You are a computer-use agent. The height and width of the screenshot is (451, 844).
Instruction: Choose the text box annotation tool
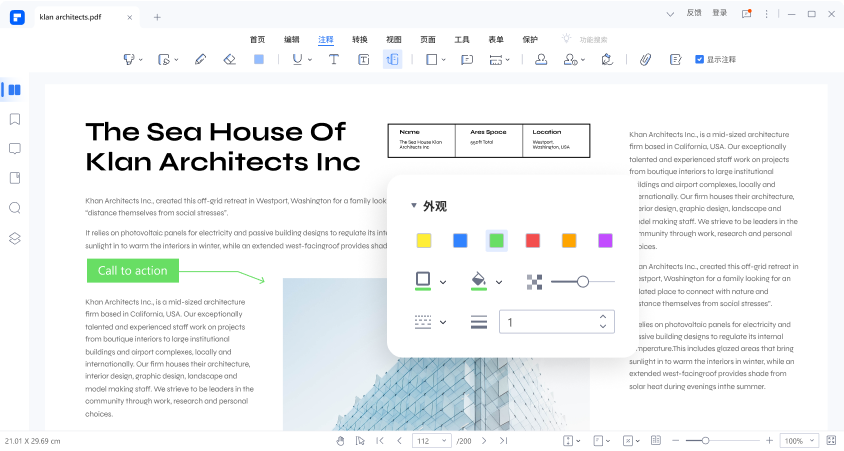tap(363, 60)
